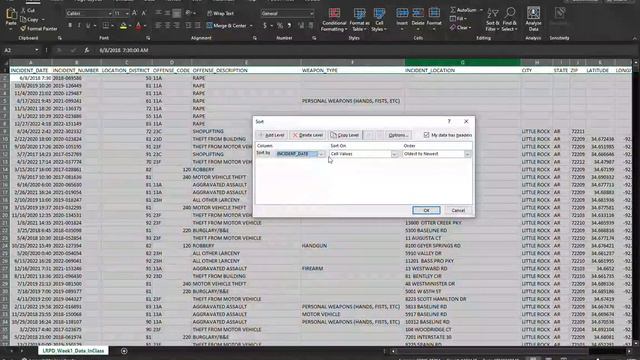Screen dimensions: 640x360
Task: Toggle My data has headers checkbox
Action: [x=427, y=135]
